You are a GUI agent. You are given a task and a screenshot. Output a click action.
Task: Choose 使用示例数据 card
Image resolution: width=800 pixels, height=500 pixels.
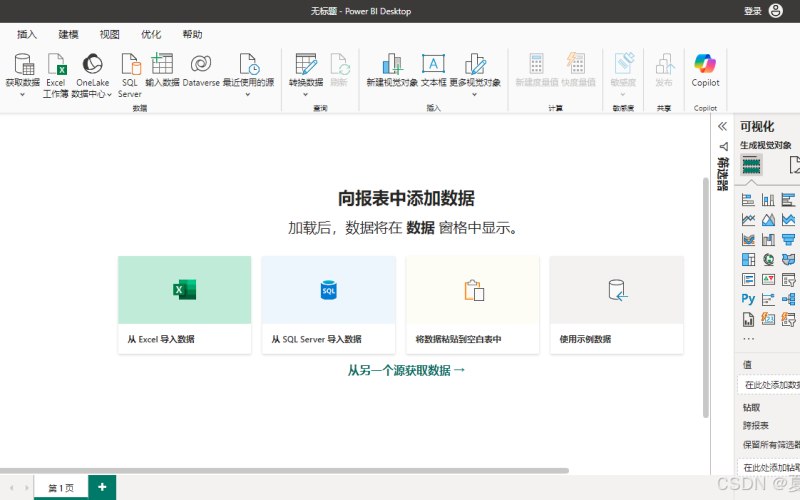[x=616, y=305]
